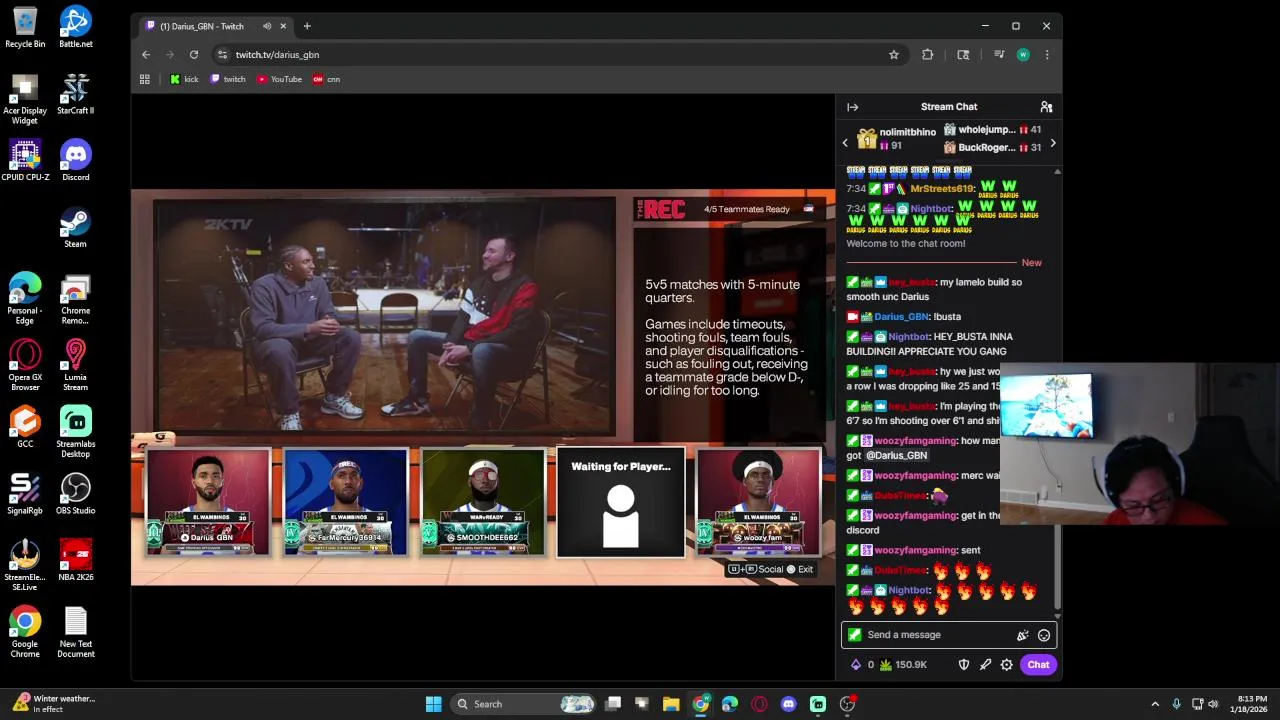Screen dimensions: 1280x720
Task: Open the twitch bookmark
Action: click(228, 79)
